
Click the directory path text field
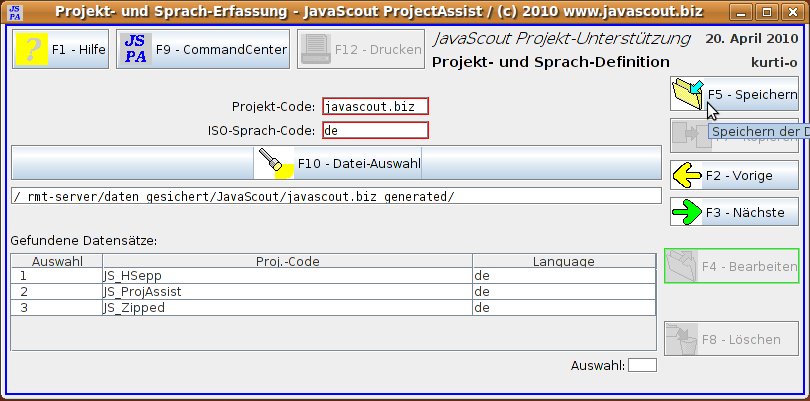tap(336, 196)
